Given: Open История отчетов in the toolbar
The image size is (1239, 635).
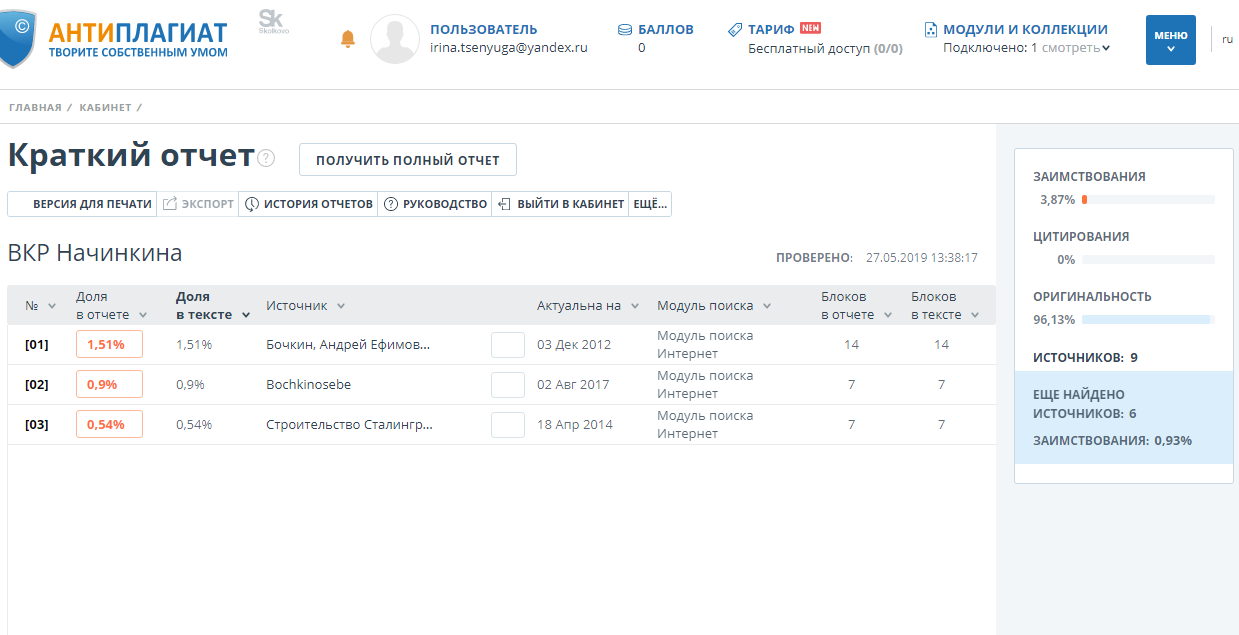Looking at the screenshot, I should pos(308,204).
